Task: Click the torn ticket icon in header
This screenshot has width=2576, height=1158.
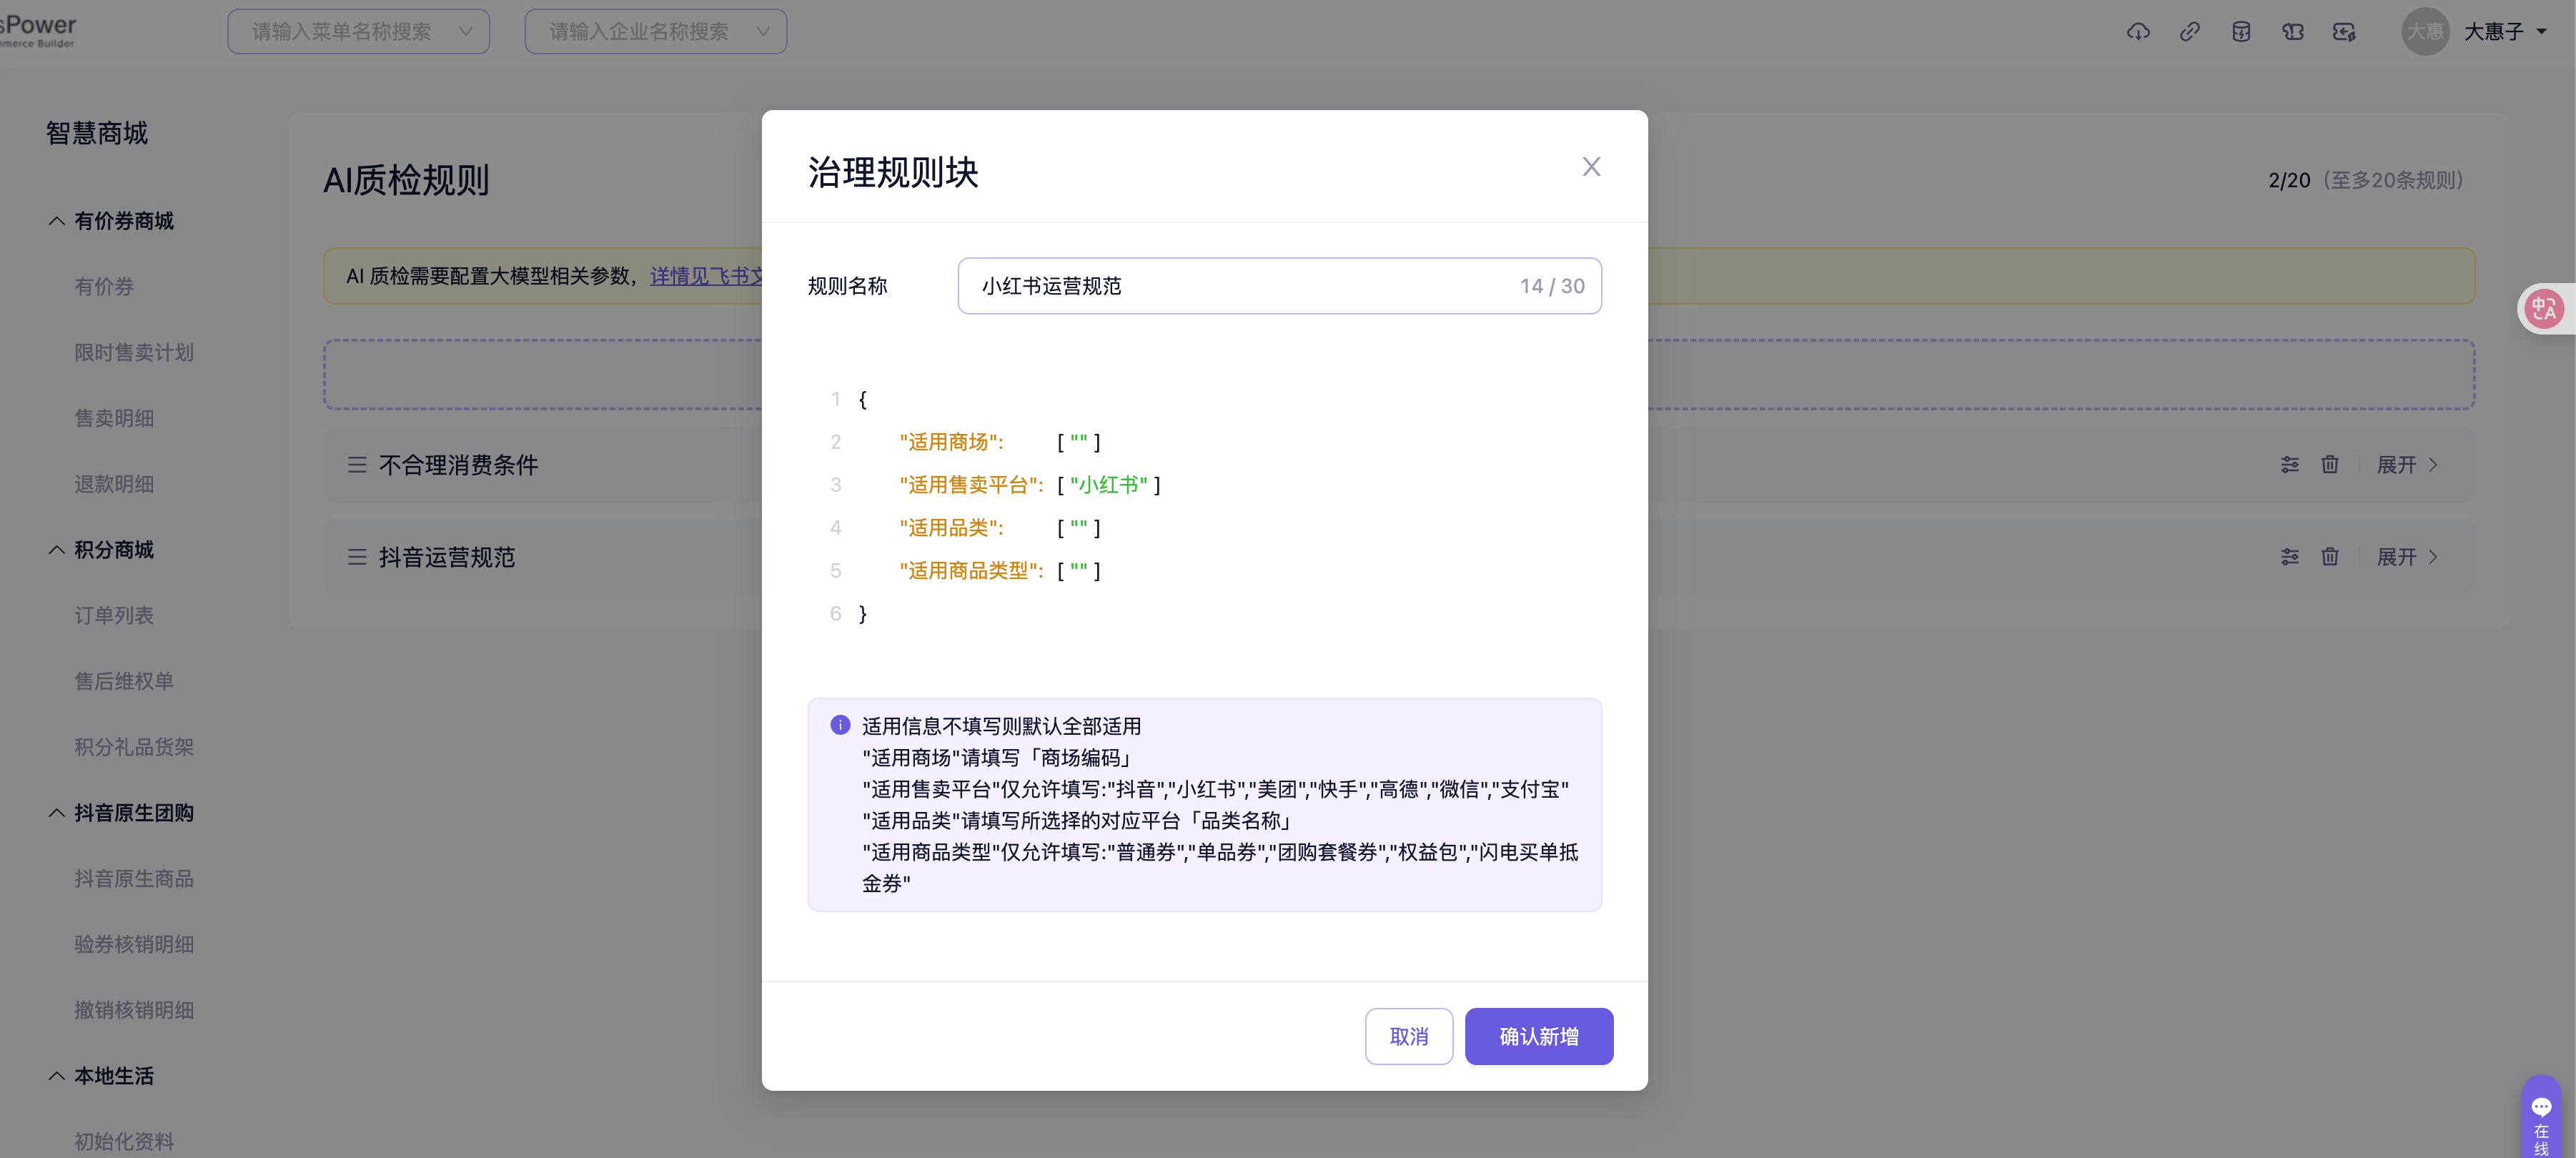Action: pyautogui.click(x=2293, y=32)
